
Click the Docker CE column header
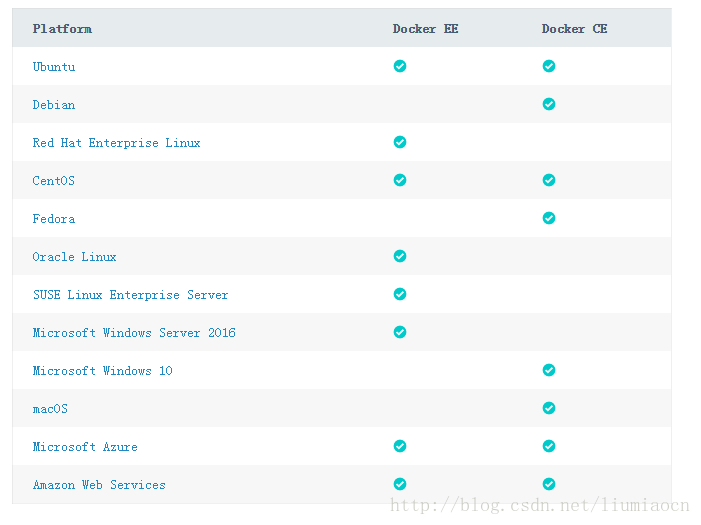(574, 29)
